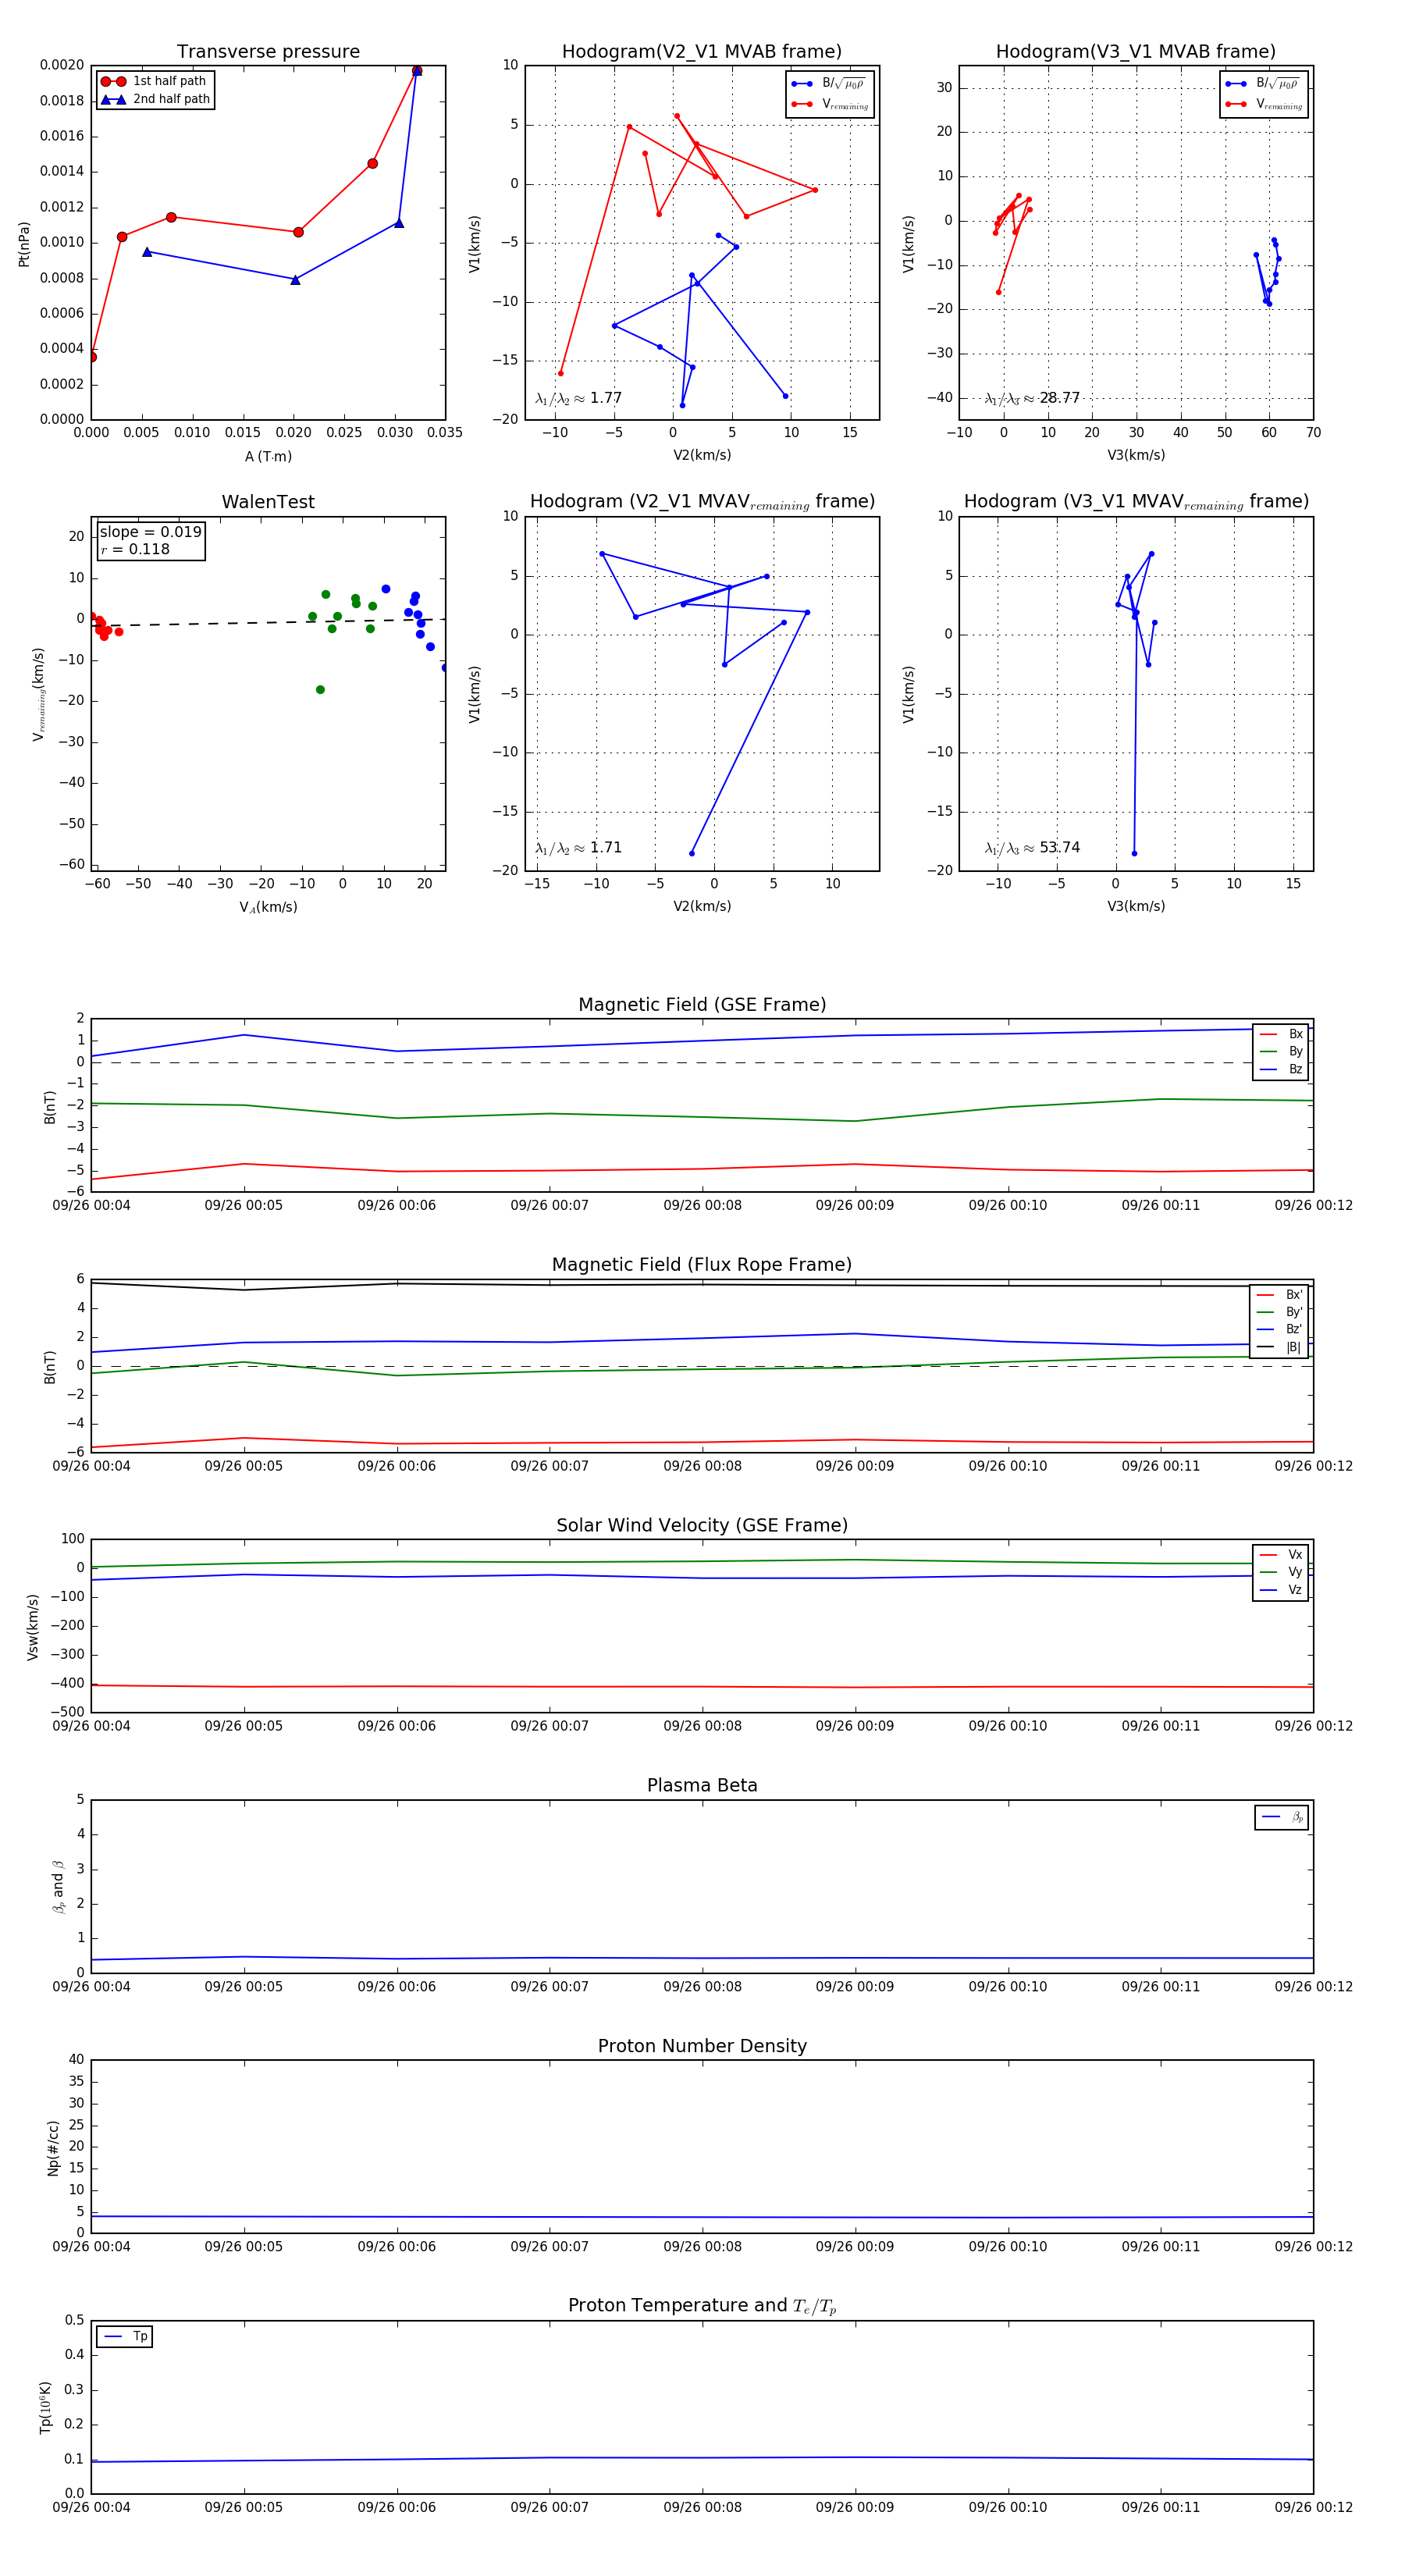The width and height of the screenshot is (1405, 2576).
Task: Click the λ1/λ2 ≈ 1.77 eigenvalue ratio label
Action: point(578,398)
